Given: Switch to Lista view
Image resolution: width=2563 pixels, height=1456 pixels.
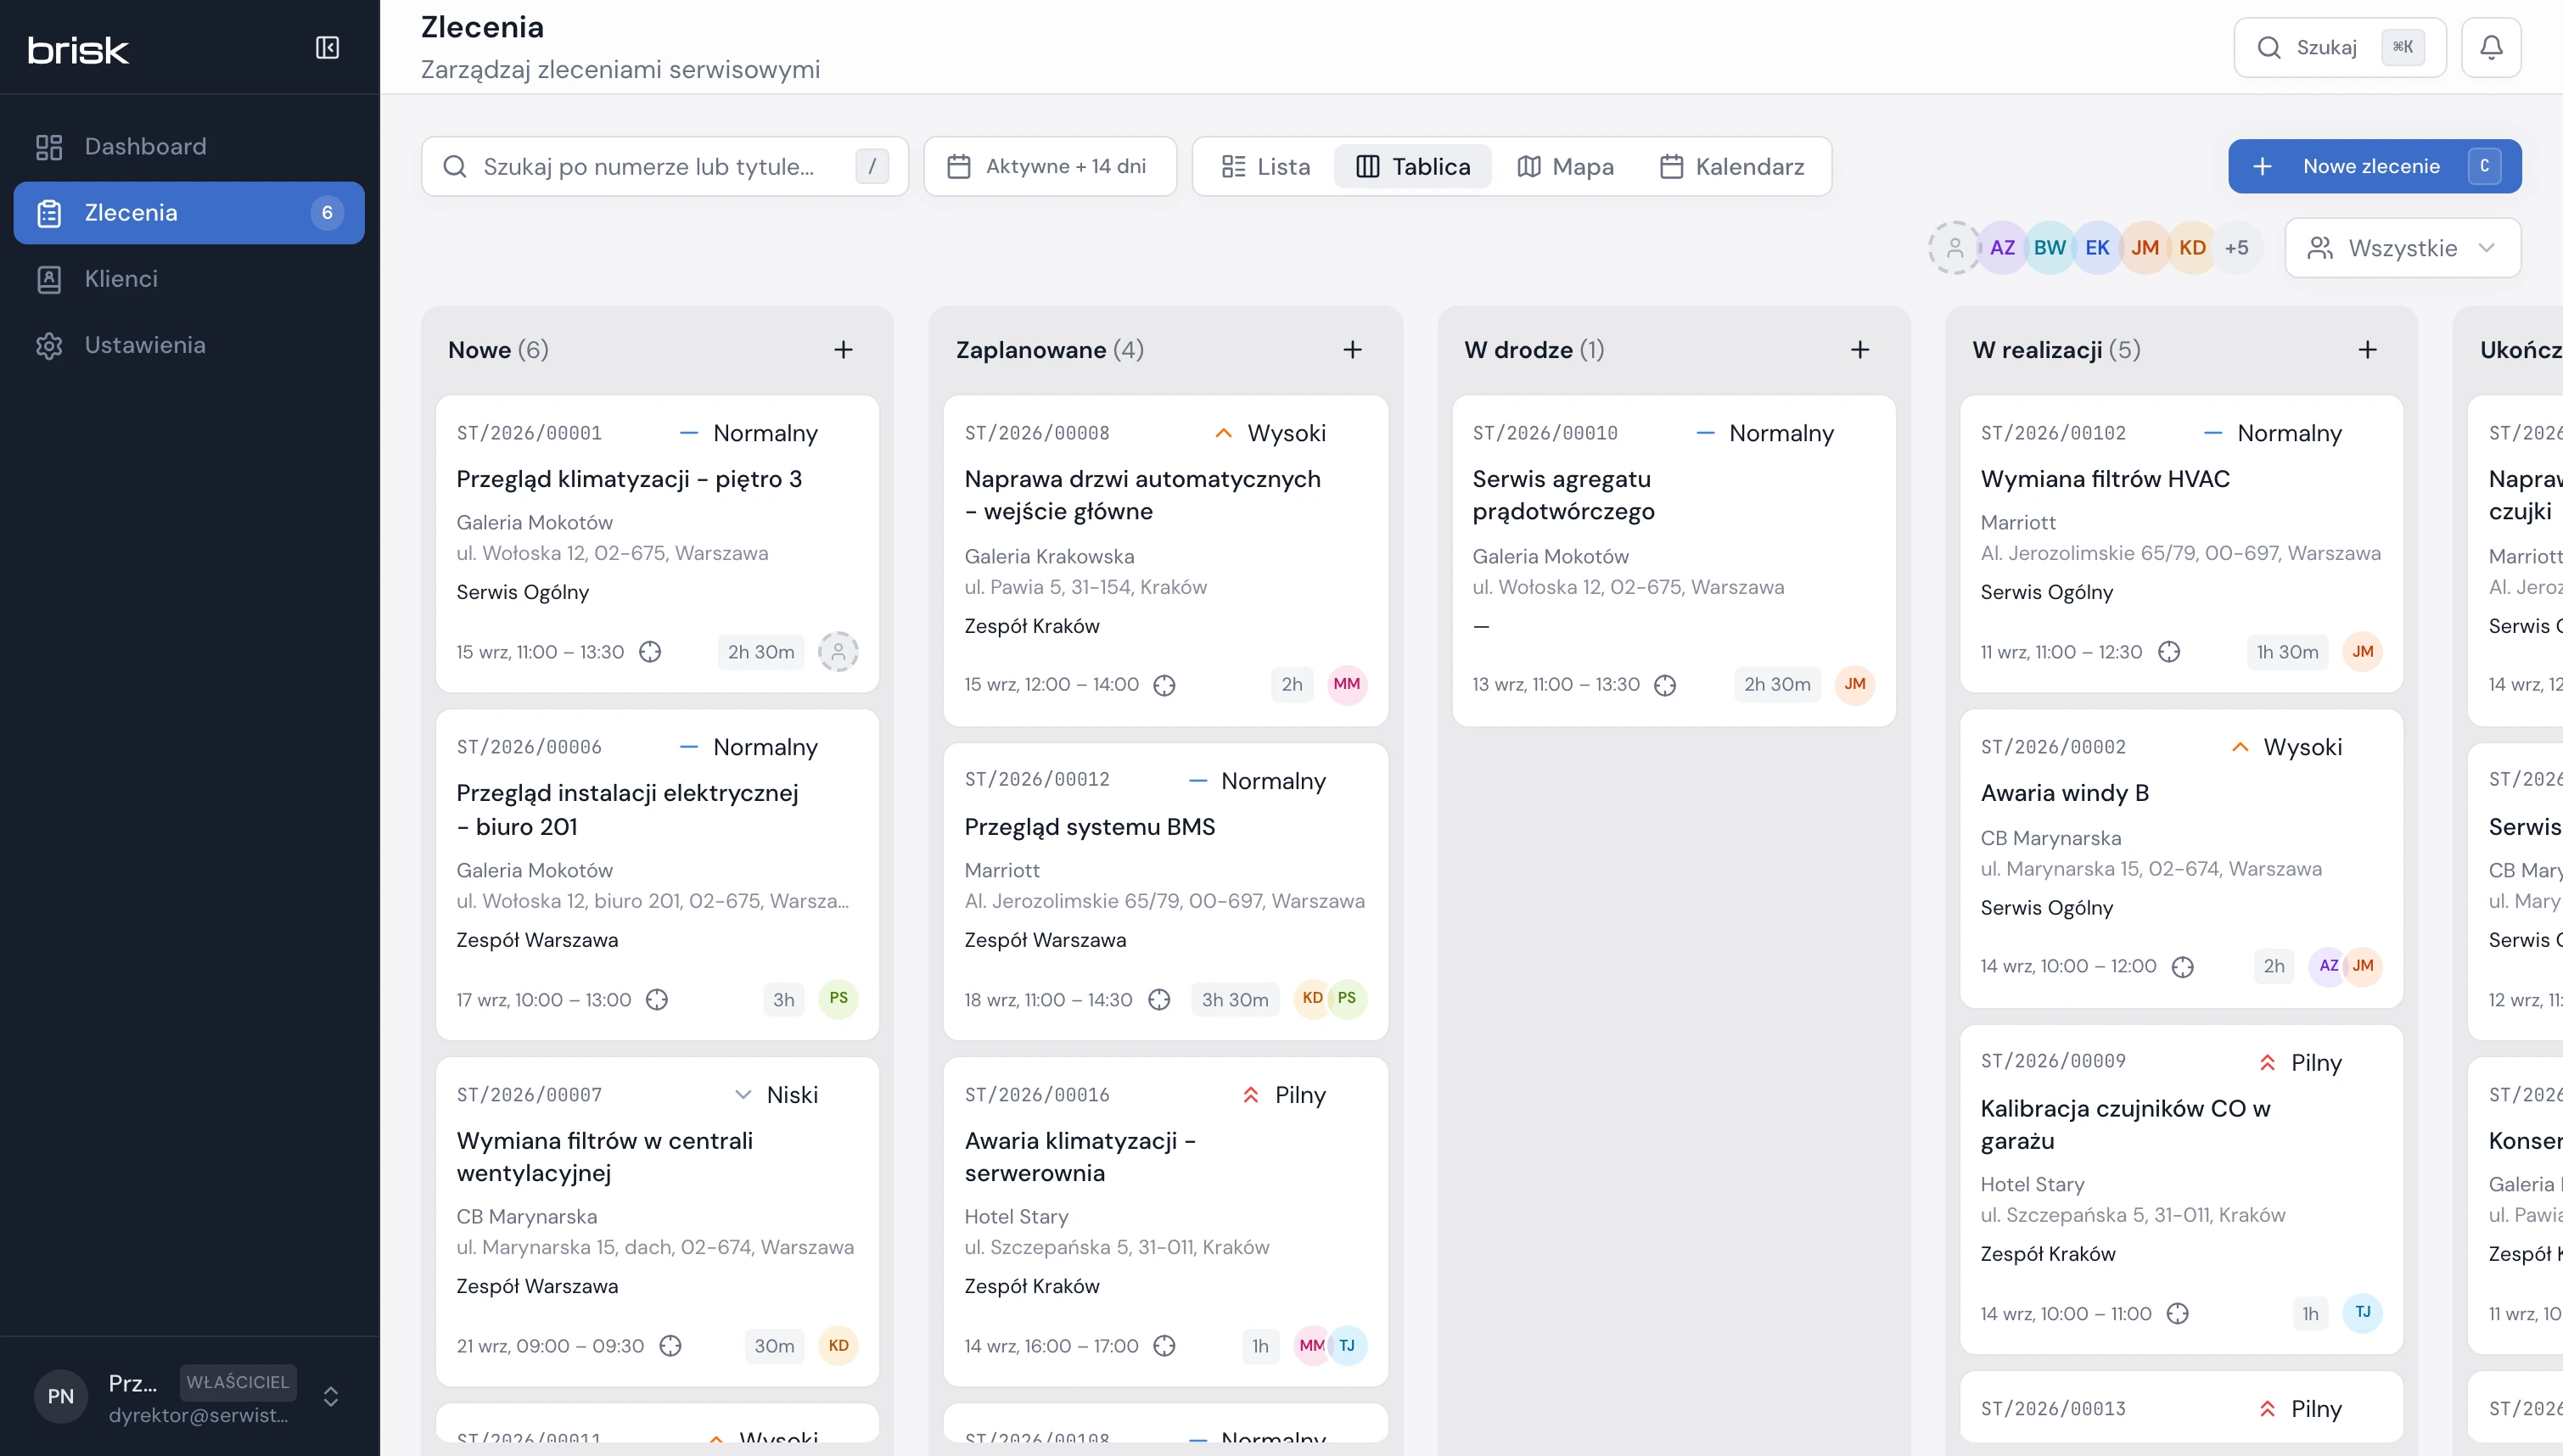Looking at the screenshot, I should click(x=1265, y=166).
